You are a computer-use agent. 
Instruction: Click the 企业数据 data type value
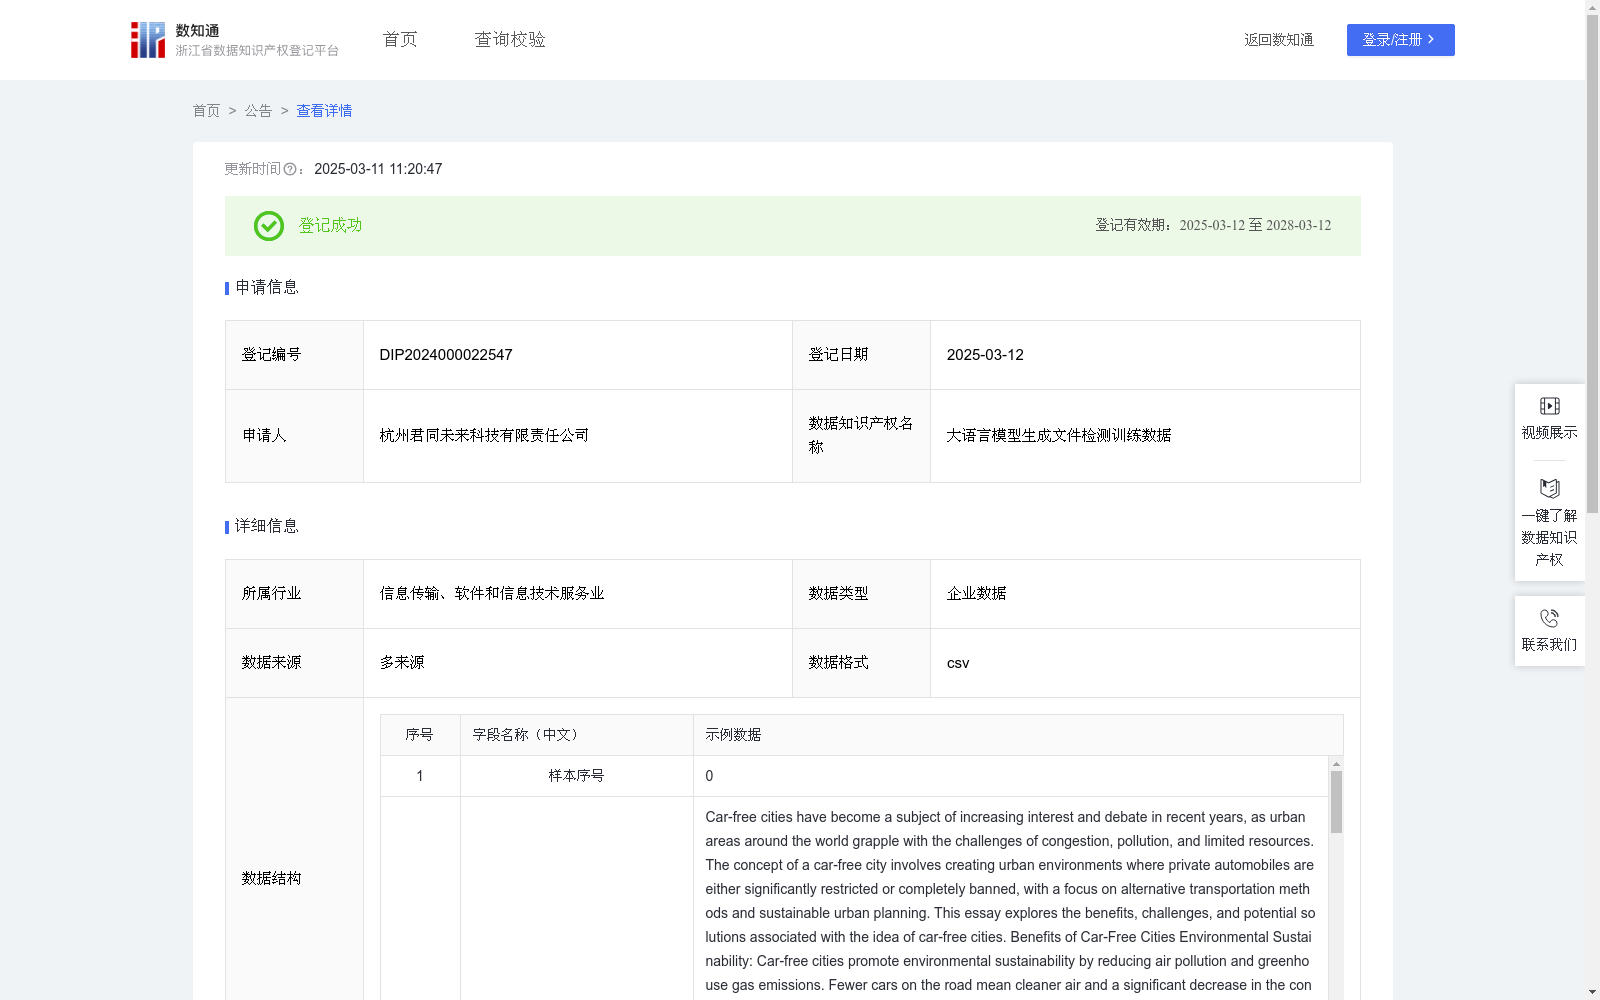(976, 594)
